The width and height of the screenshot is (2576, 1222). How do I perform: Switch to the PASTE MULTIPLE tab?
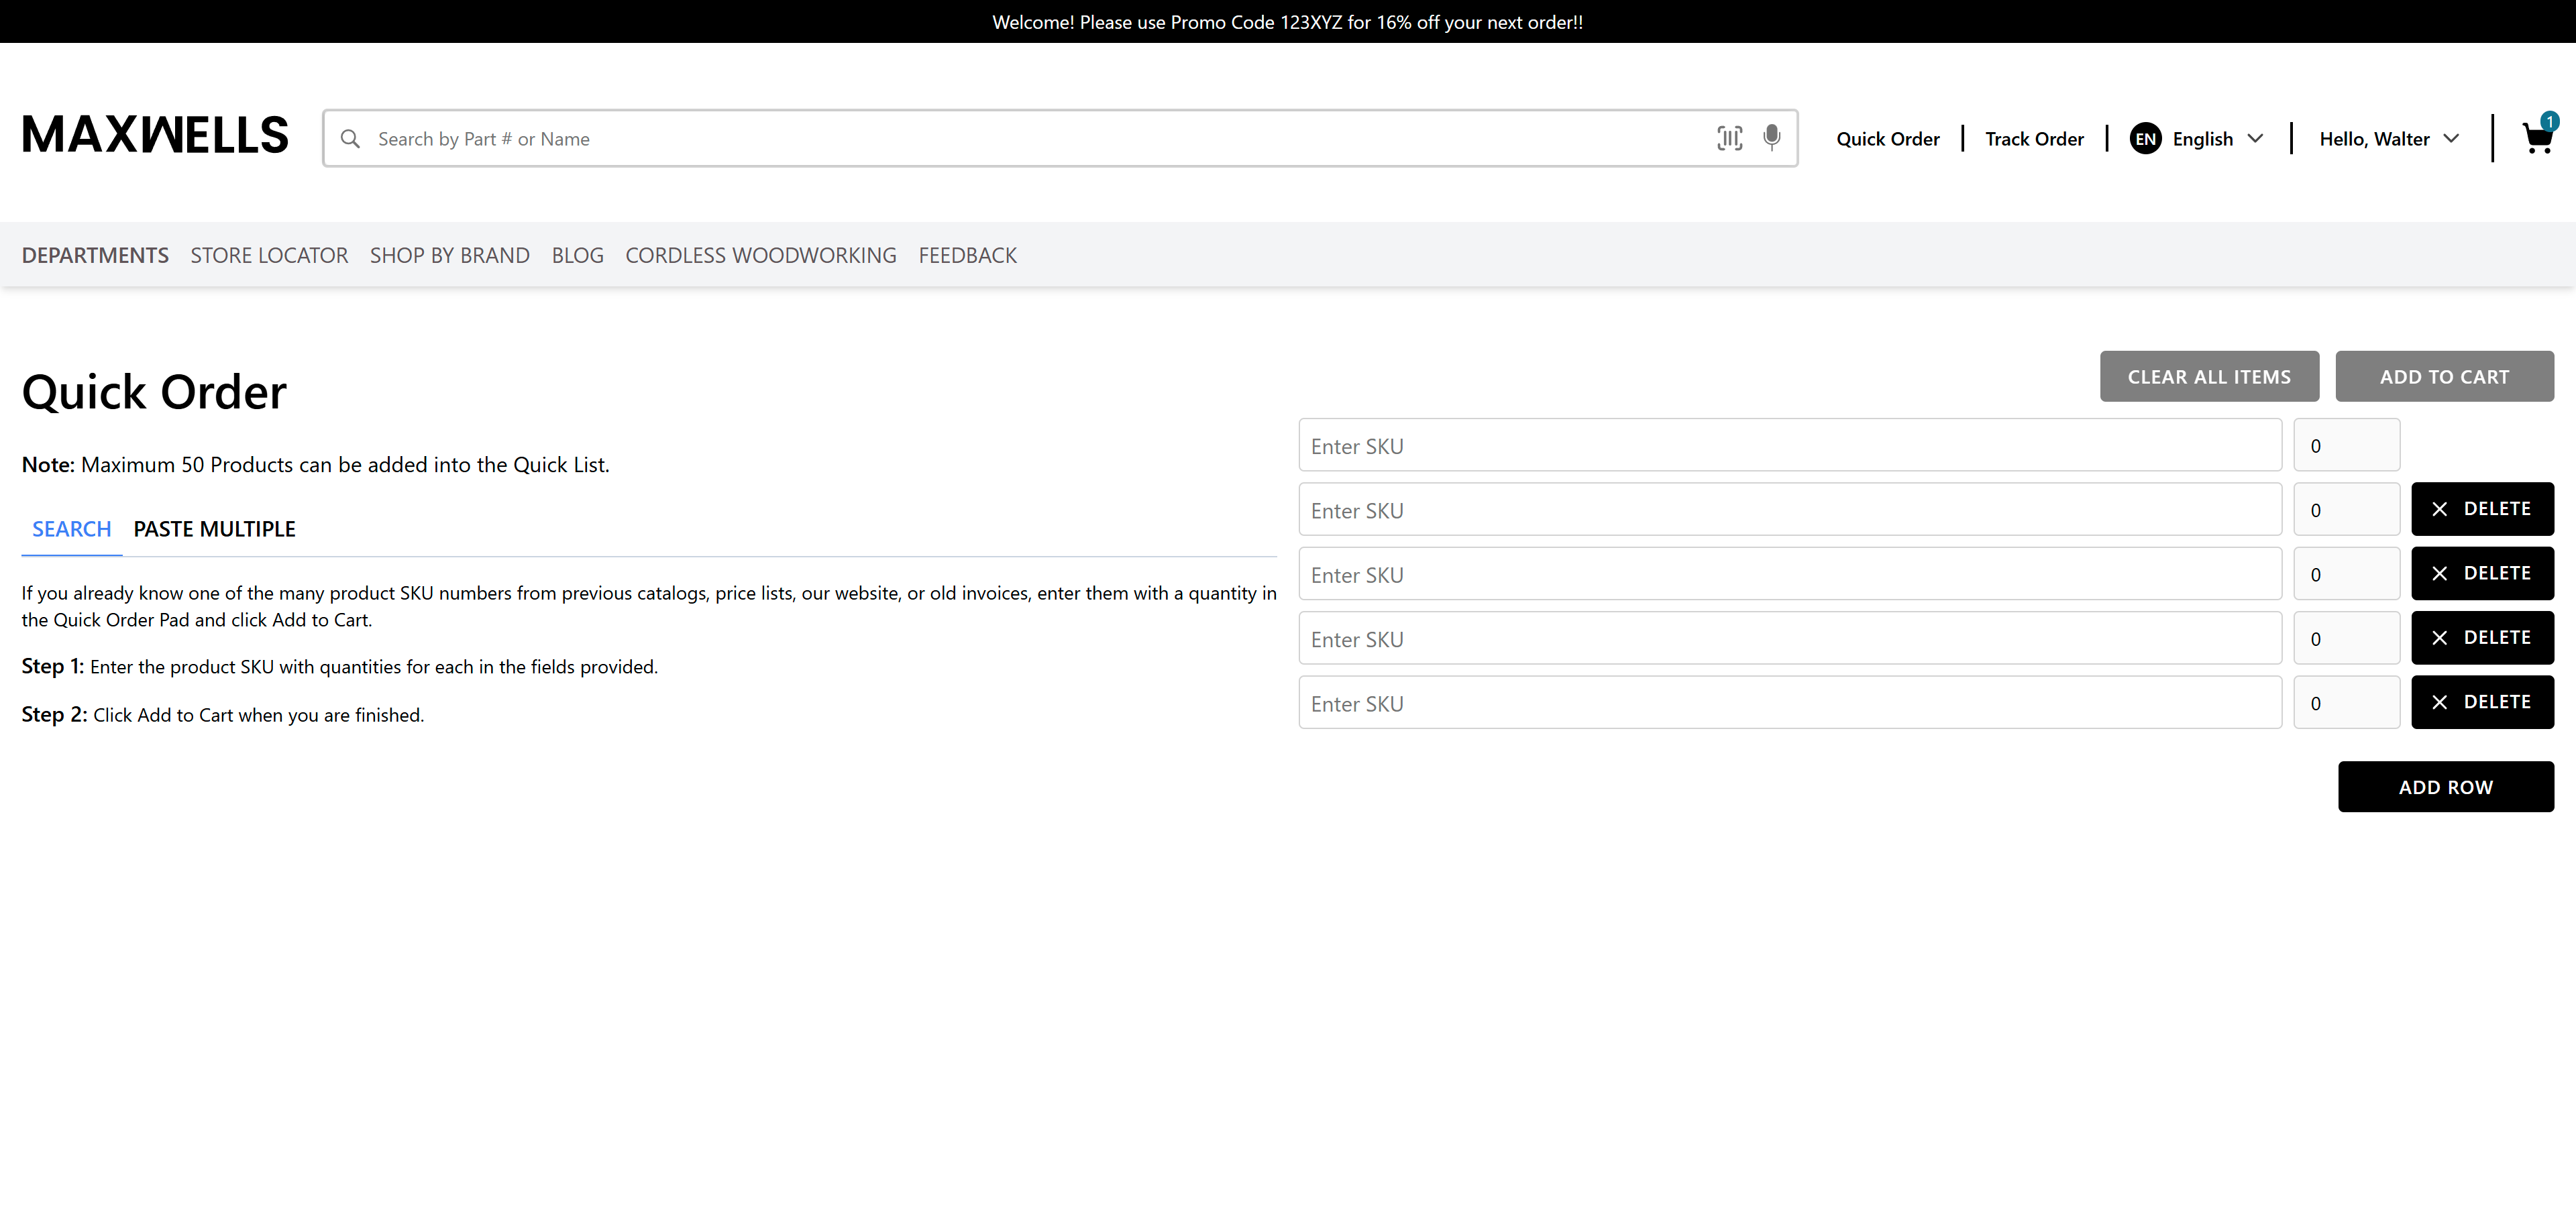point(214,529)
